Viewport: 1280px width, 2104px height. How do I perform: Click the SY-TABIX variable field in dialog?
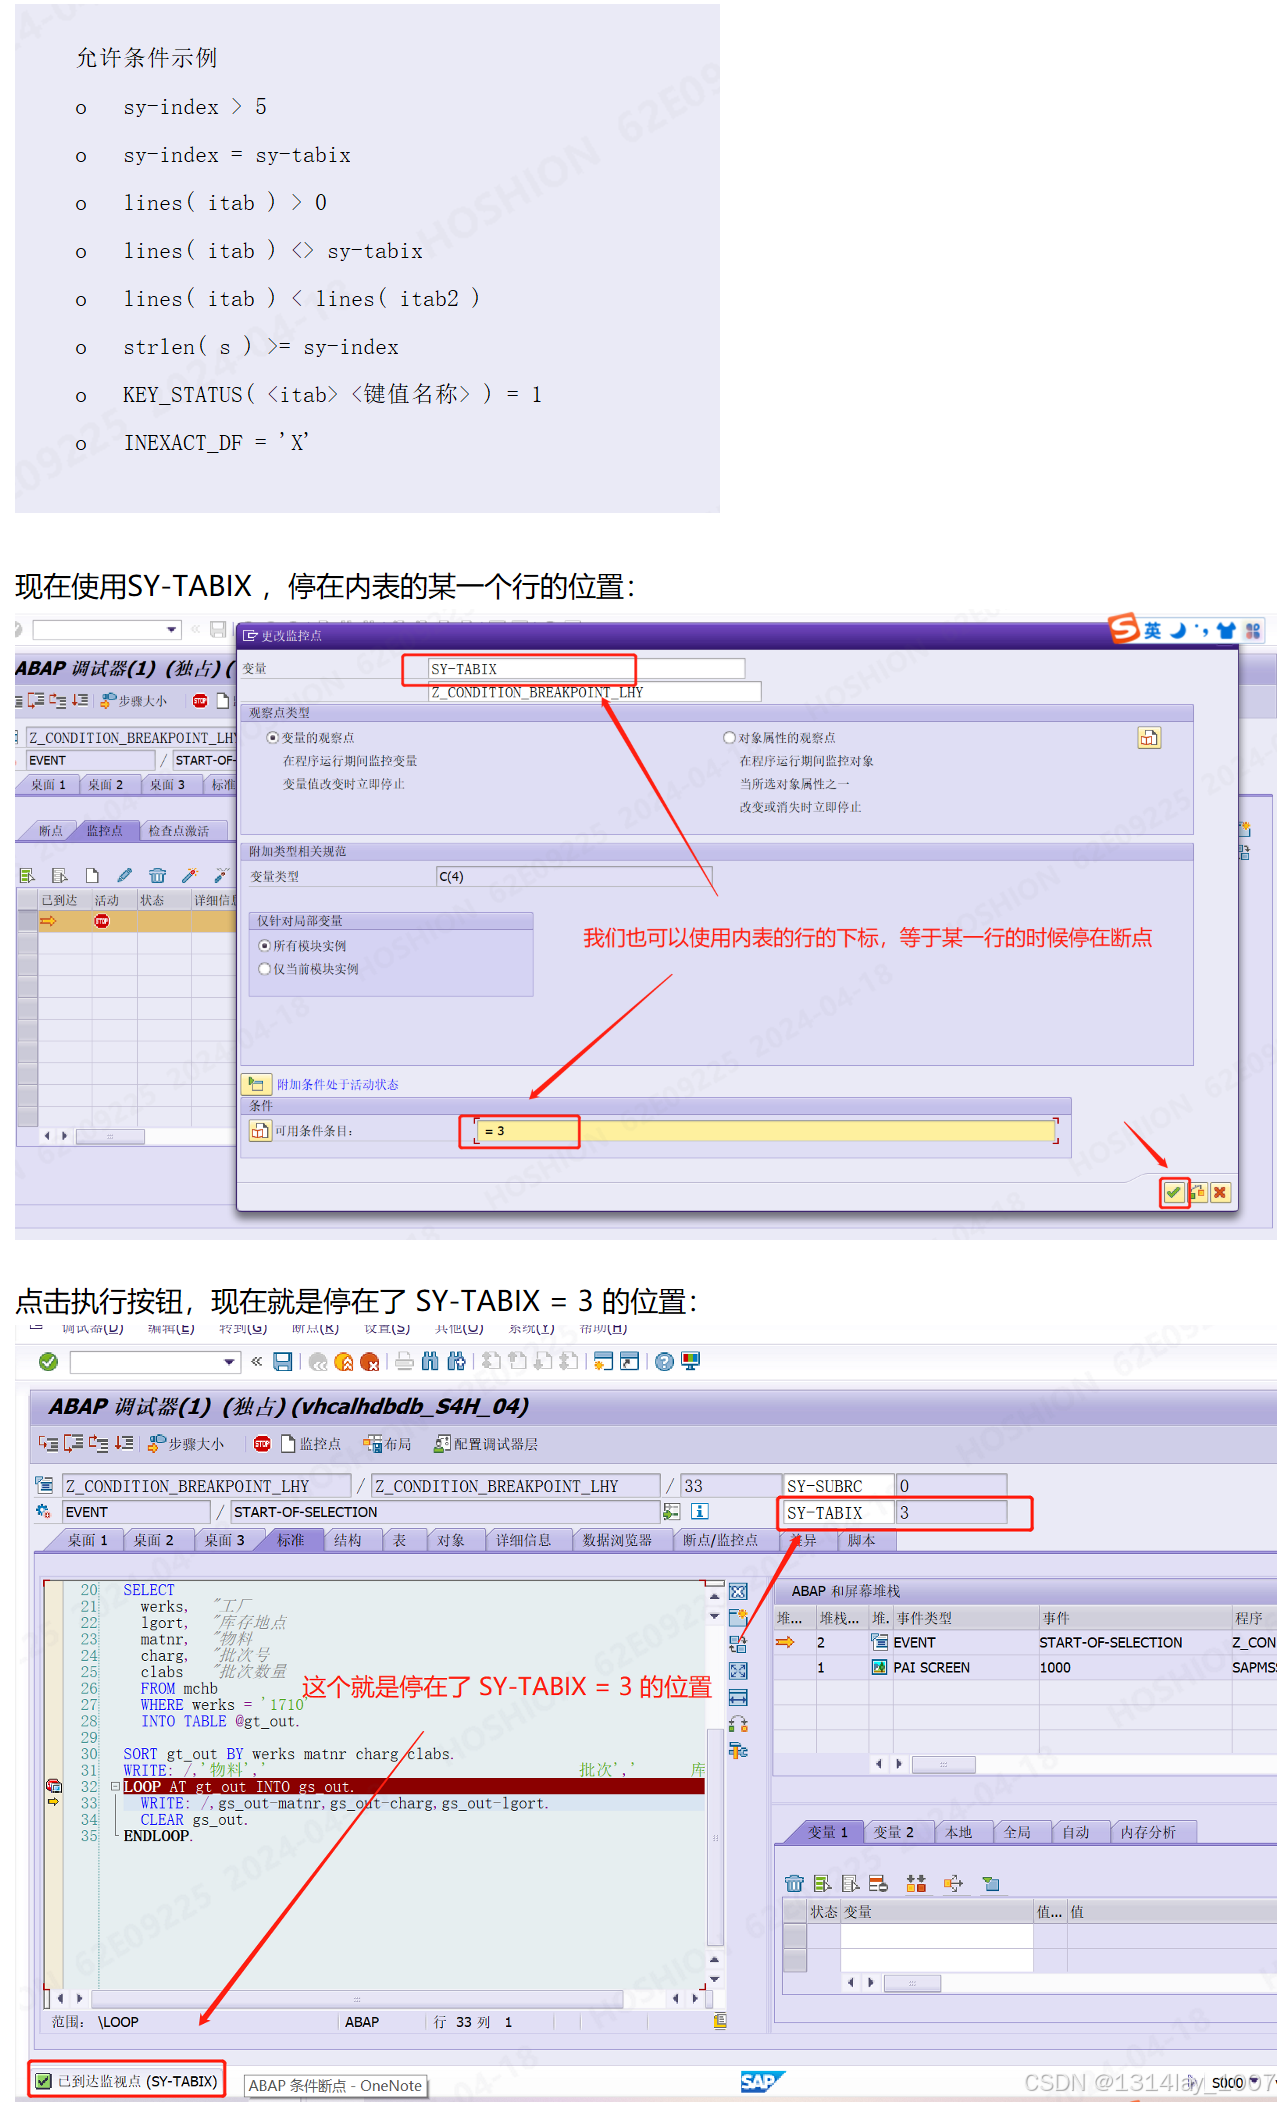point(587,668)
